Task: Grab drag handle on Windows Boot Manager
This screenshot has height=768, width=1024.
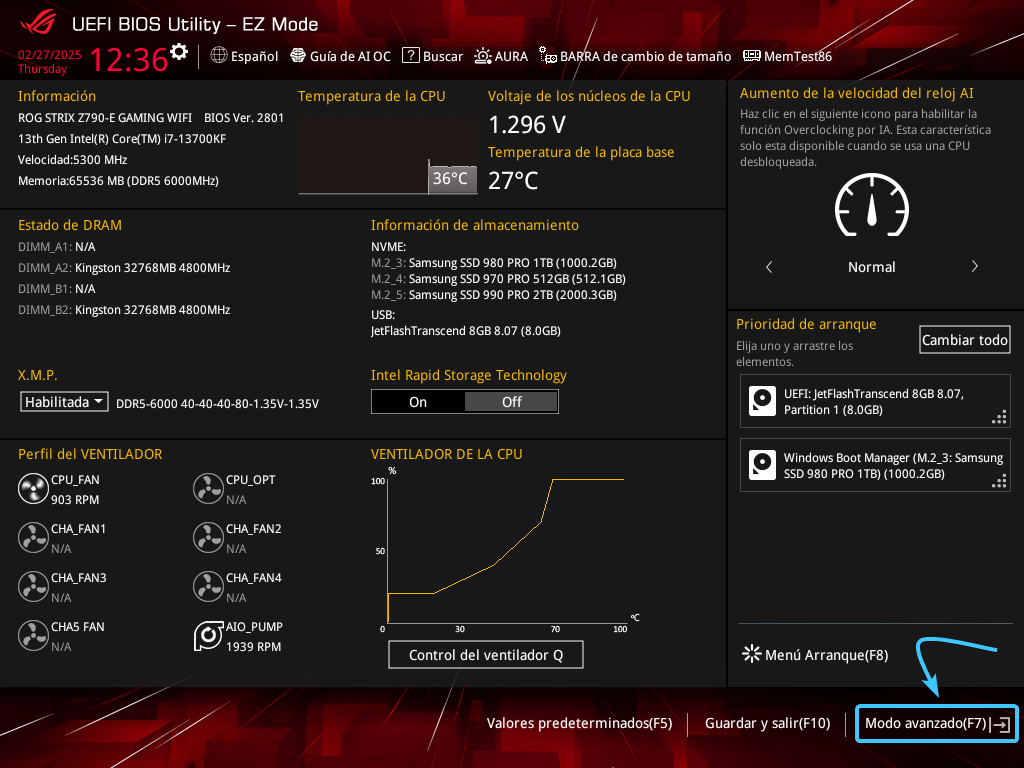Action: click(x=999, y=481)
